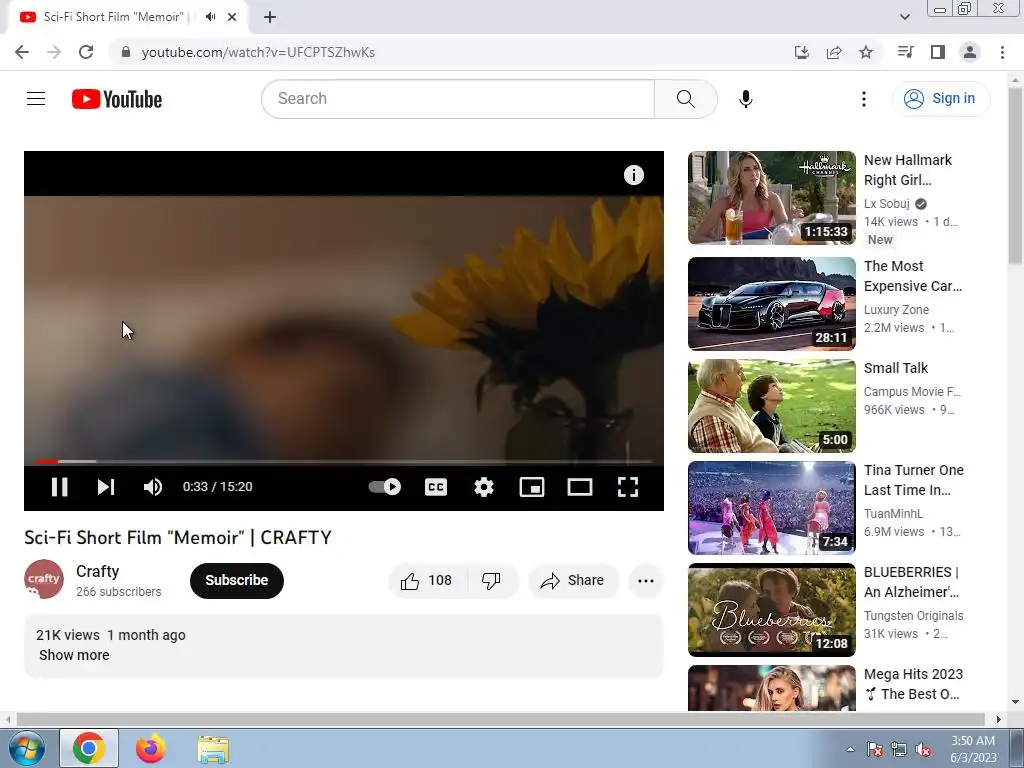Screen dimensions: 1024x768
Task: Open video player settings gear
Action: pyautogui.click(x=484, y=487)
